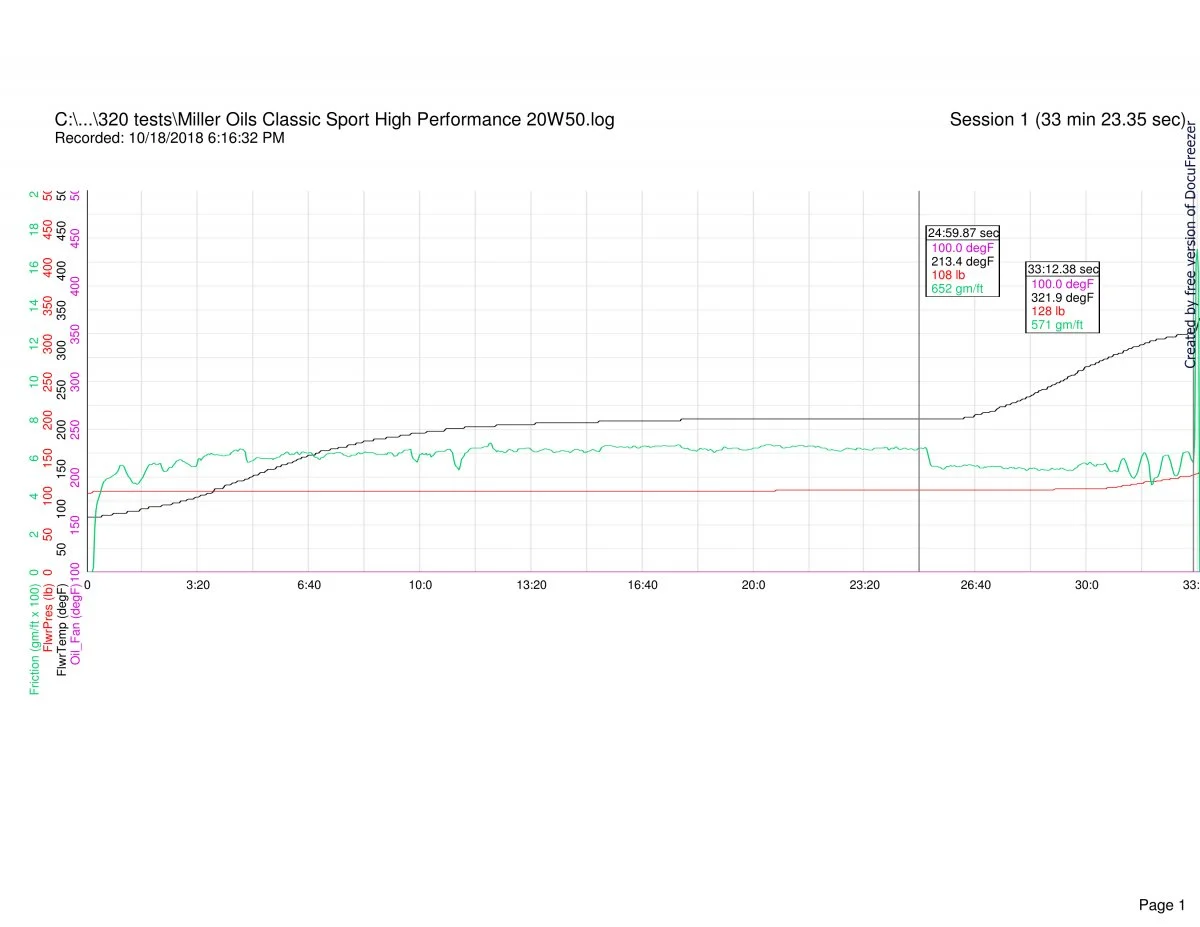Click the Session 1 duration label

[1067, 120]
